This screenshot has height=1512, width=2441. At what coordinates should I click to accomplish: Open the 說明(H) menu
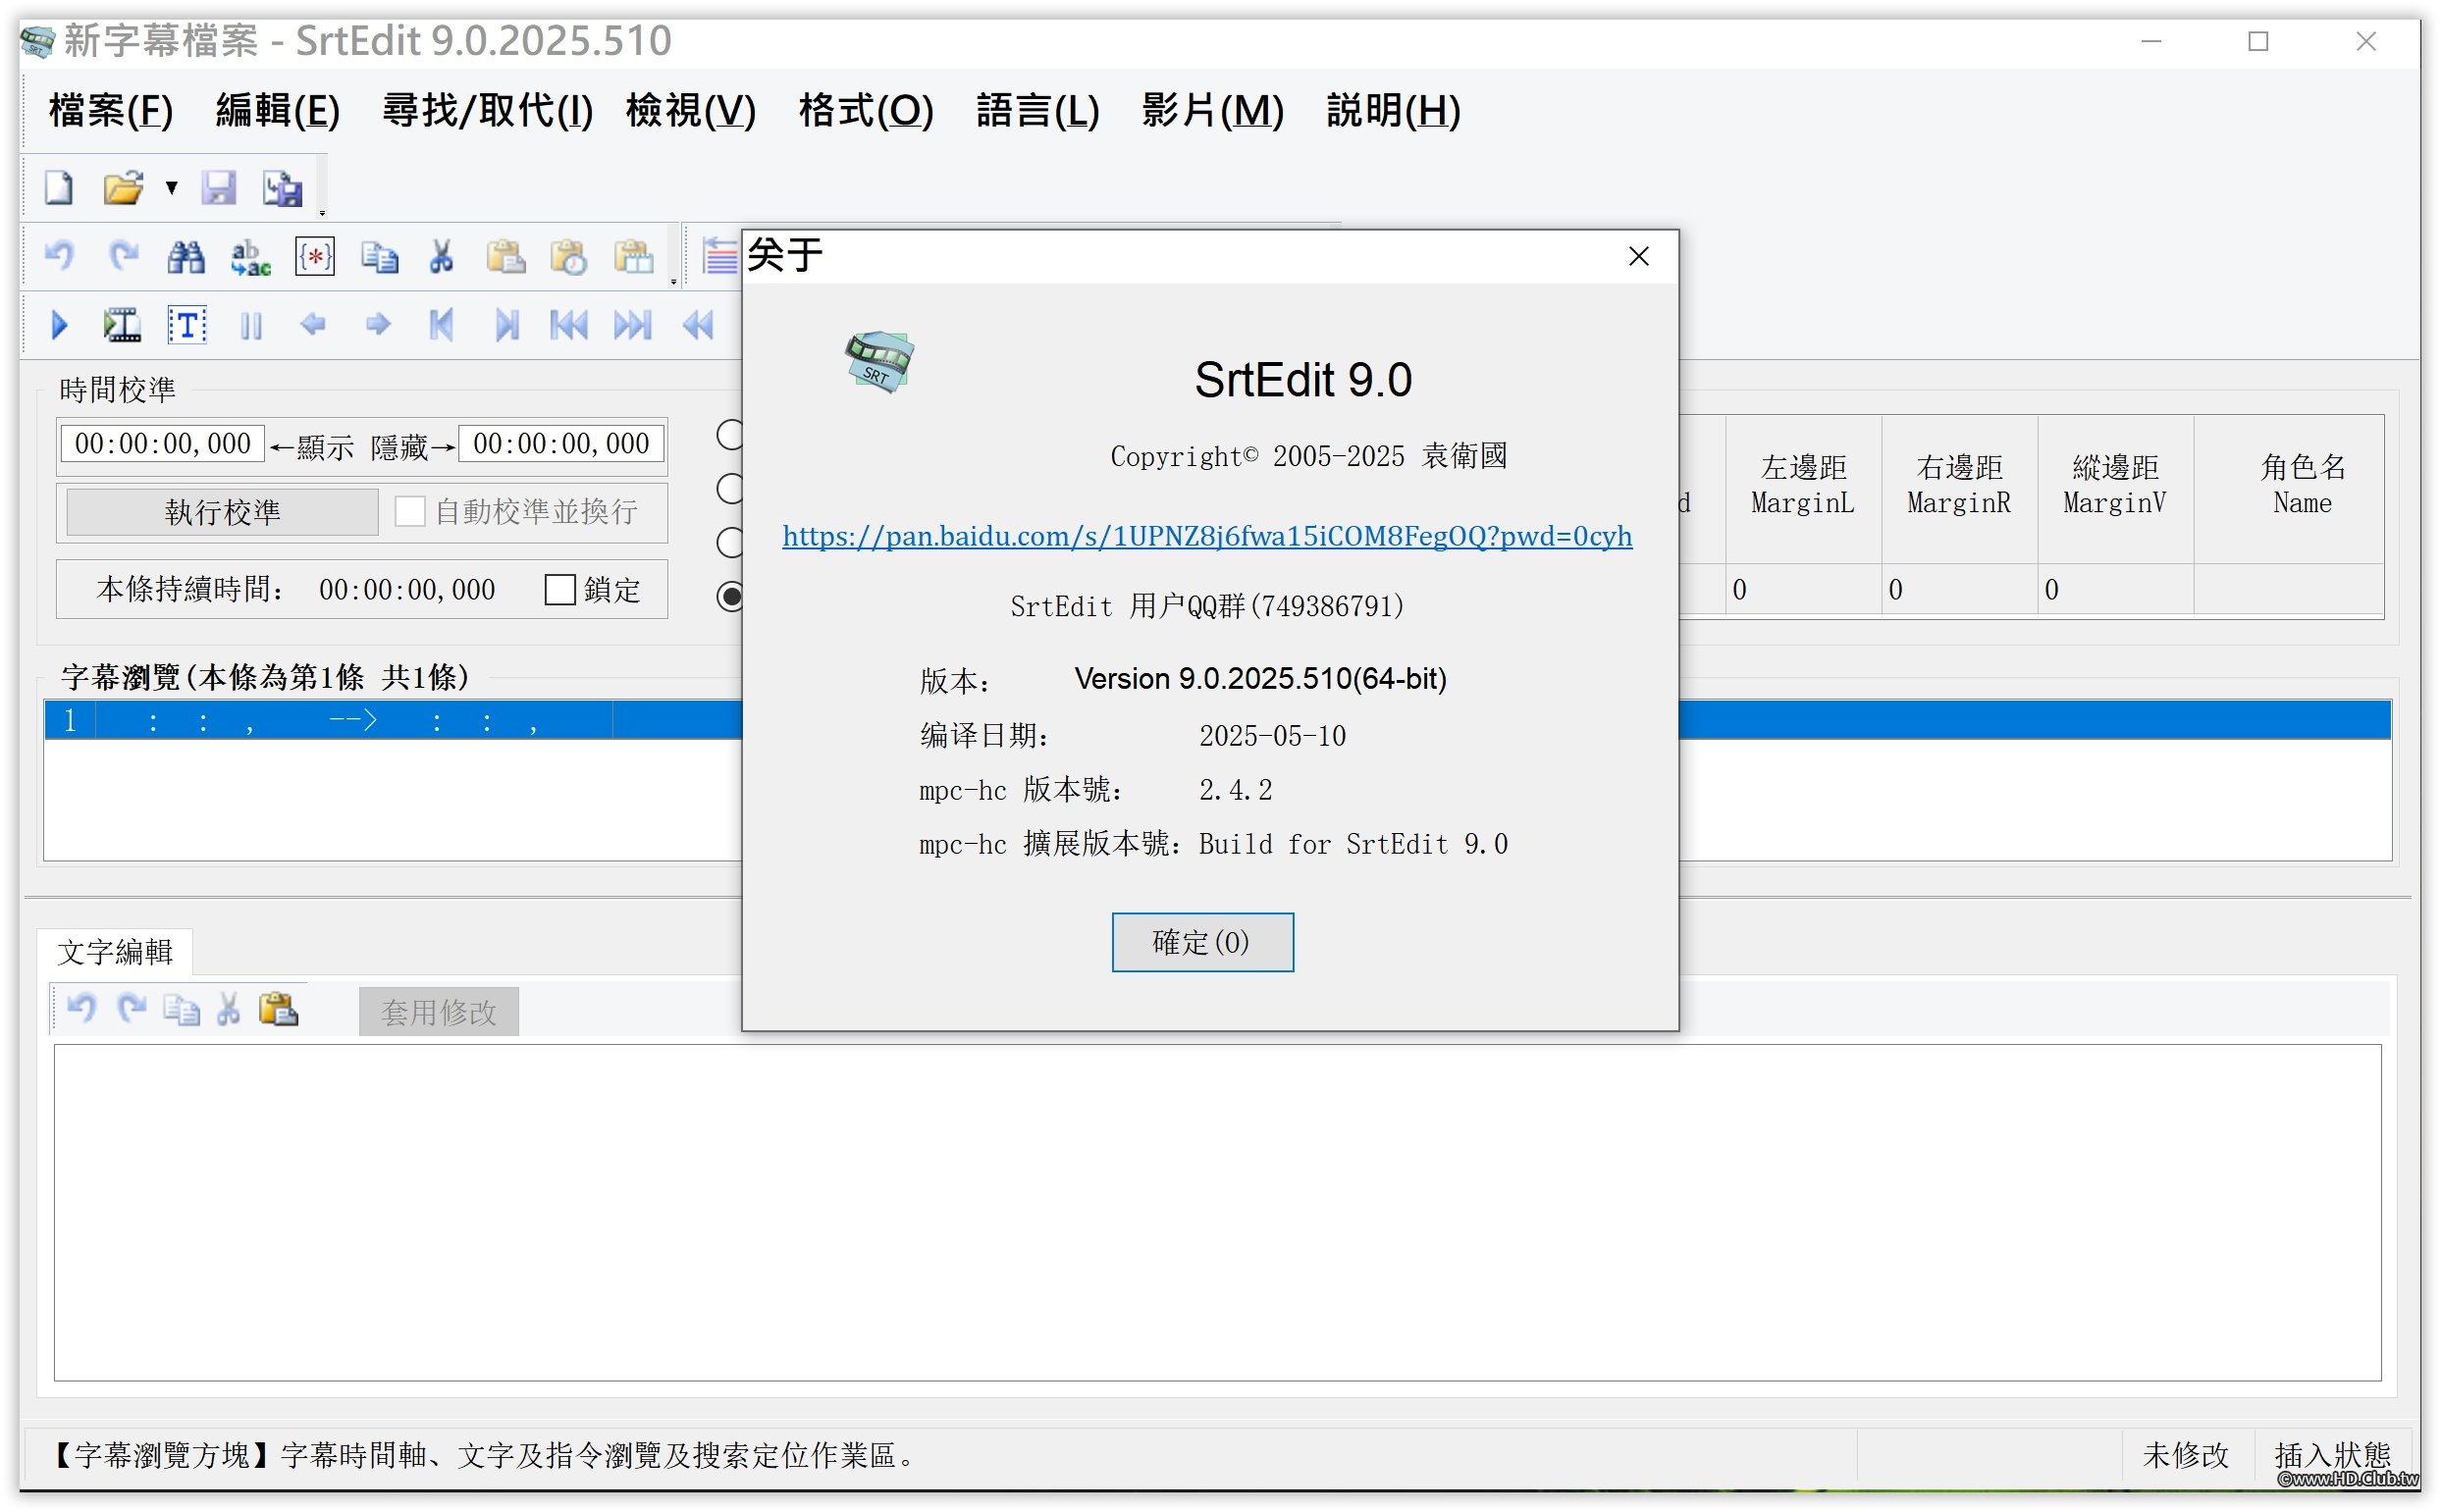[x=1394, y=110]
